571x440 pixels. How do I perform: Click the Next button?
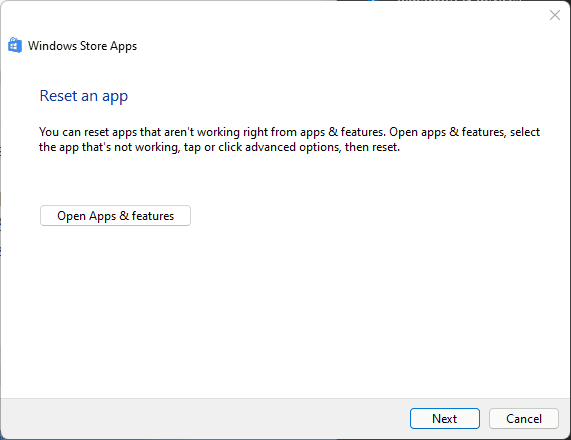click(x=445, y=419)
